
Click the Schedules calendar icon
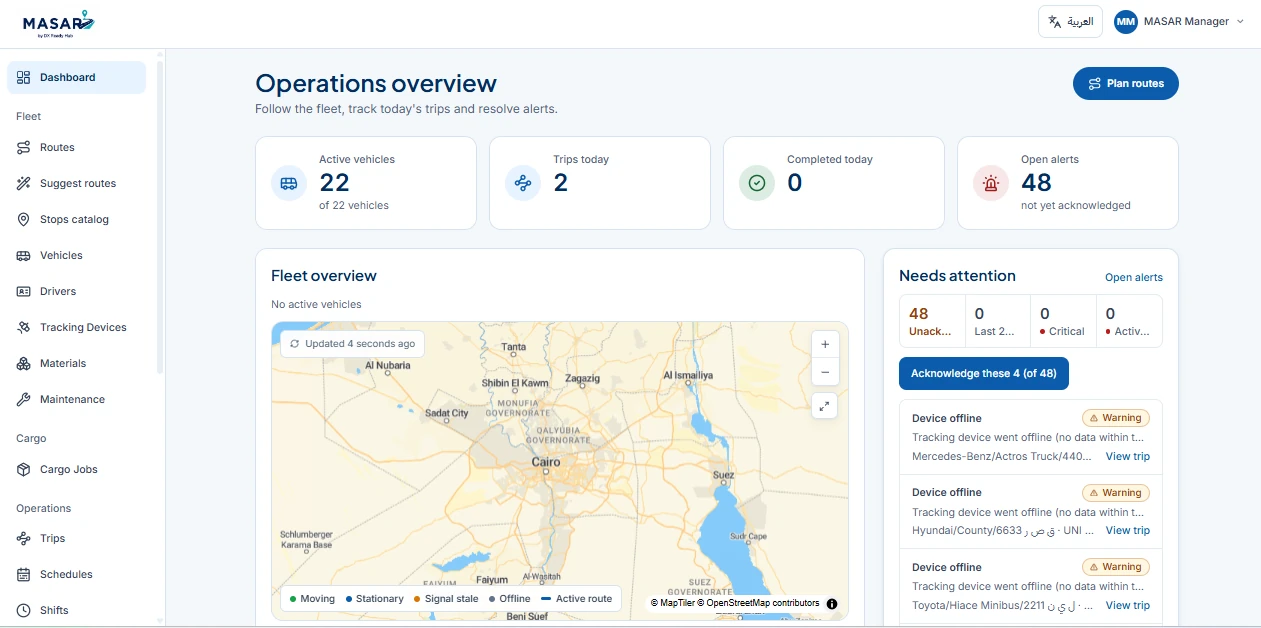24,575
